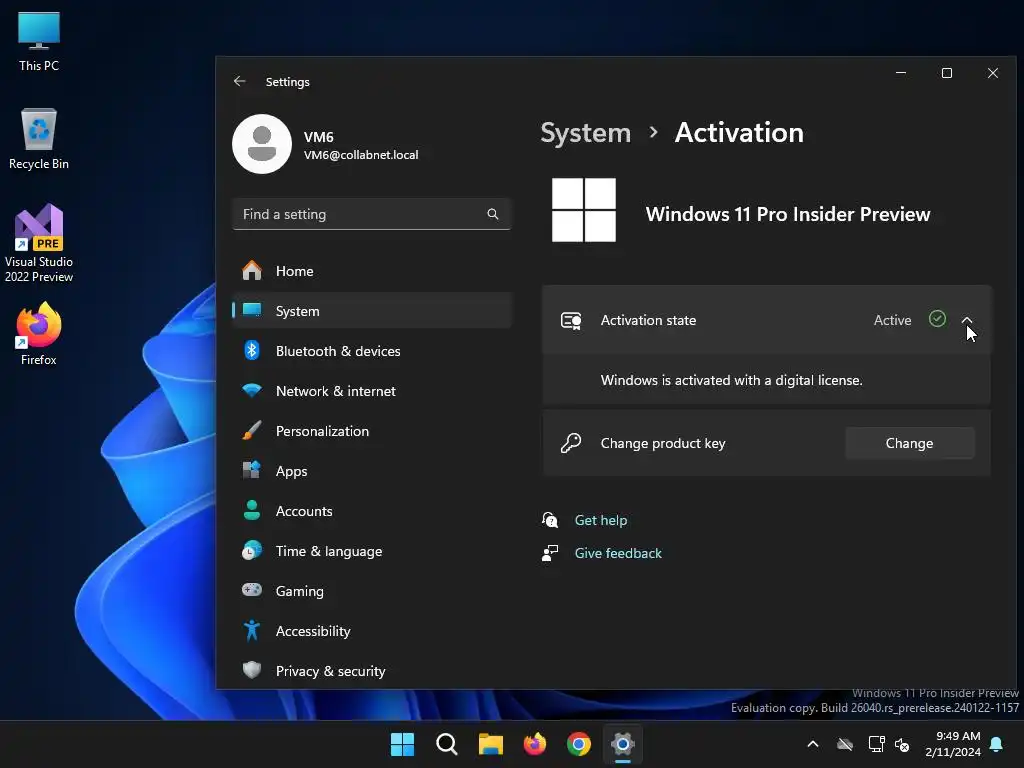The height and width of the screenshot is (768, 1024).
Task: Open Accessibility settings
Action: pyautogui.click(x=371, y=631)
